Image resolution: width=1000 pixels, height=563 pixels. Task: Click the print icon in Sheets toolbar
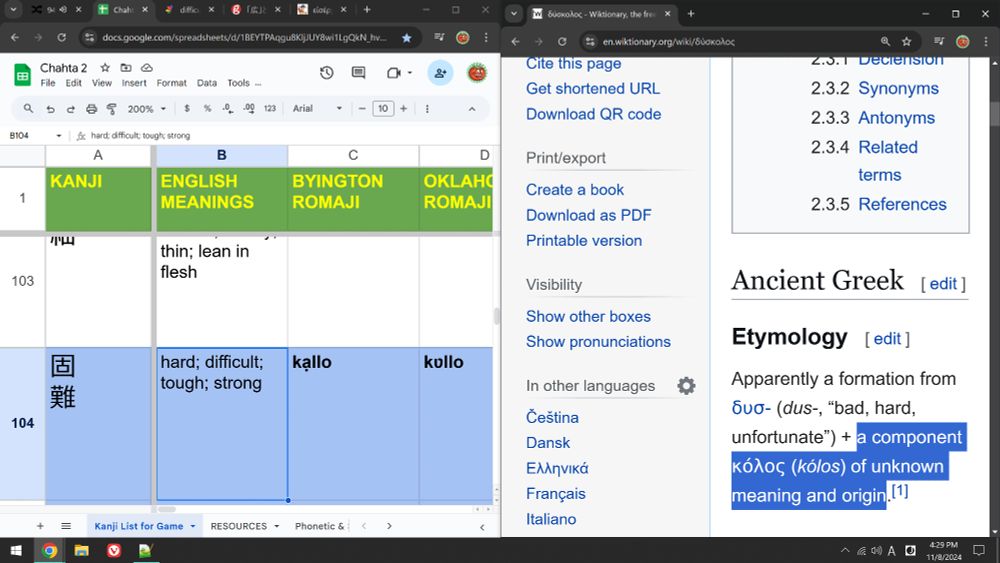pyautogui.click(x=92, y=109)
